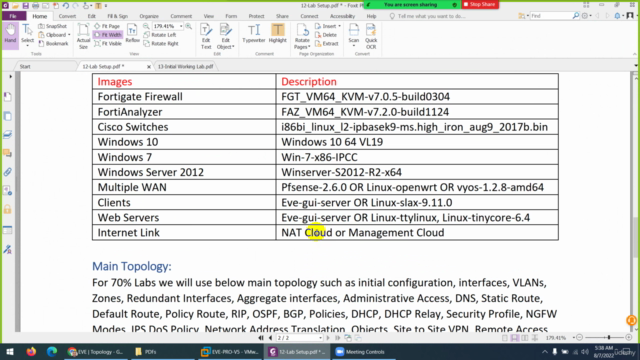The image size is (640, 360).
Task: Open the Security lock side panel
Action: tap(8, 209)
